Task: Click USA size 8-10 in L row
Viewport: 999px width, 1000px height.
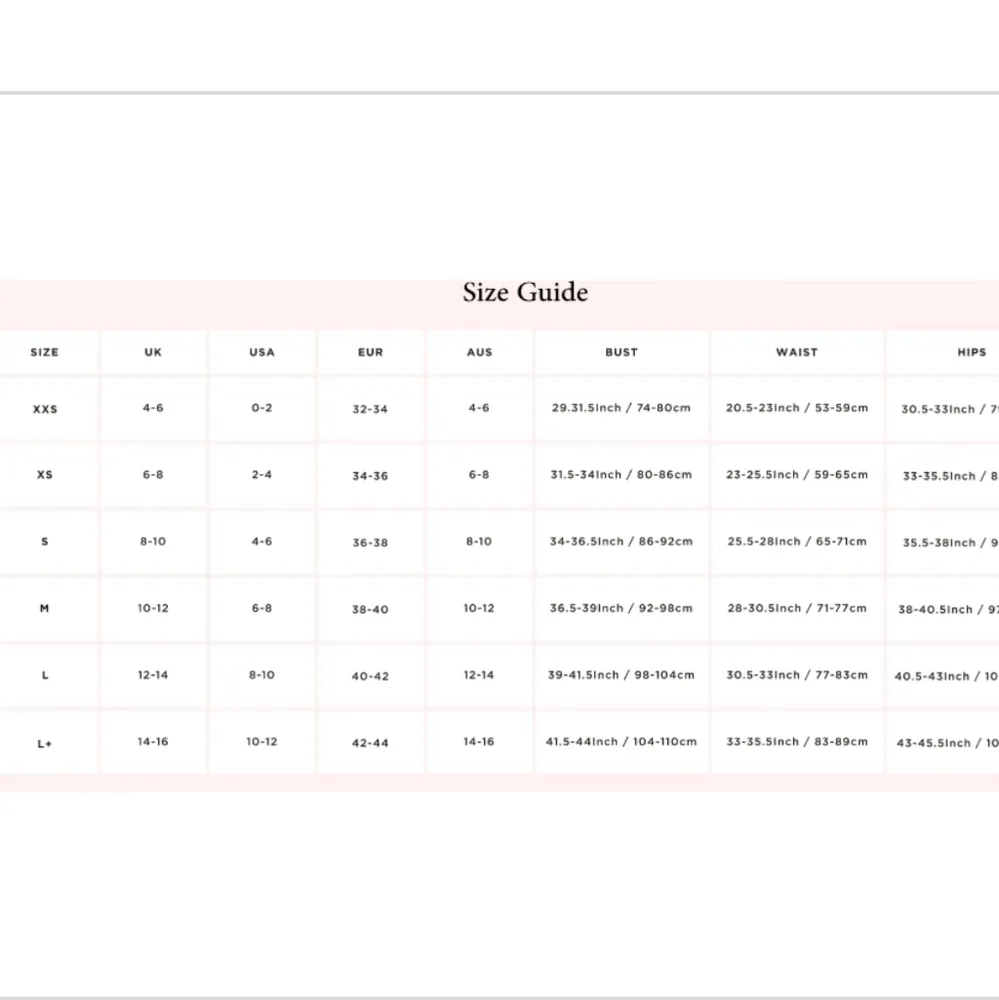Action: tap(262, 675)
